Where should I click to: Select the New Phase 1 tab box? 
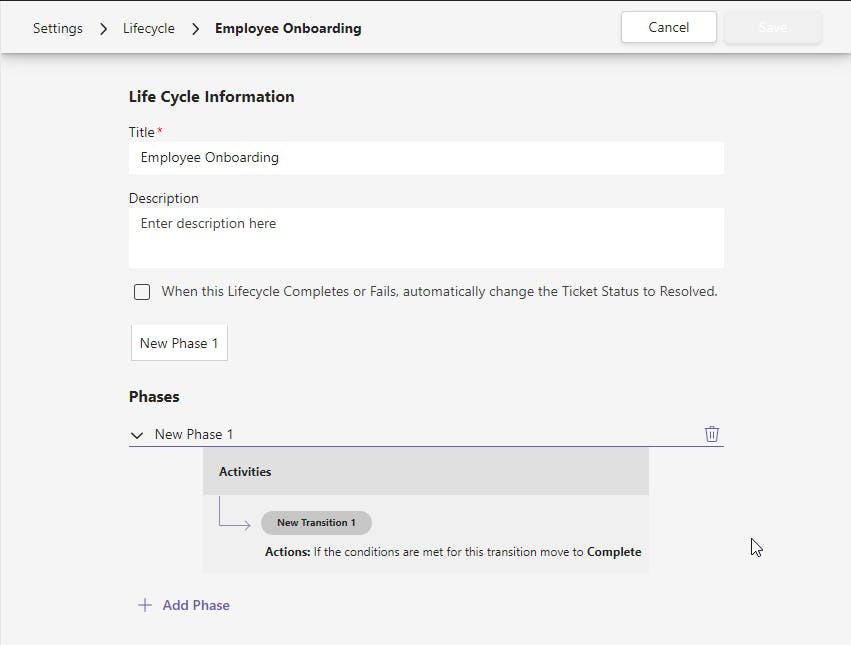179,343
